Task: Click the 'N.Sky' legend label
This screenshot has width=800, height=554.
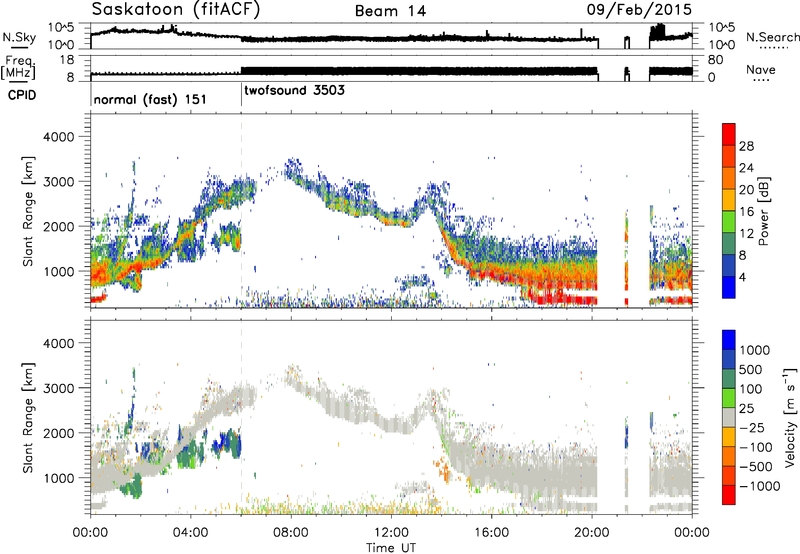Action: tap(19, 37)
